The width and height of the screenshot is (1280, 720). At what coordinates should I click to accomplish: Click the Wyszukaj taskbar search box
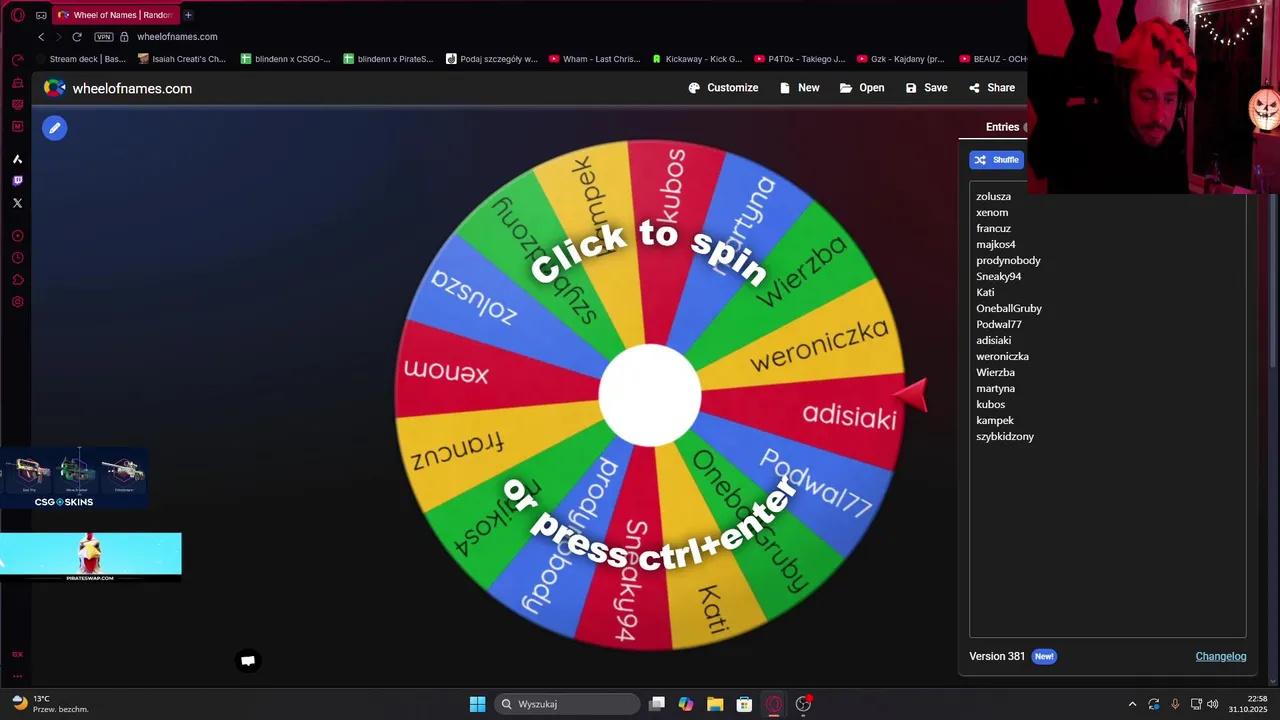pyautogui.click(x=569, y=704)
